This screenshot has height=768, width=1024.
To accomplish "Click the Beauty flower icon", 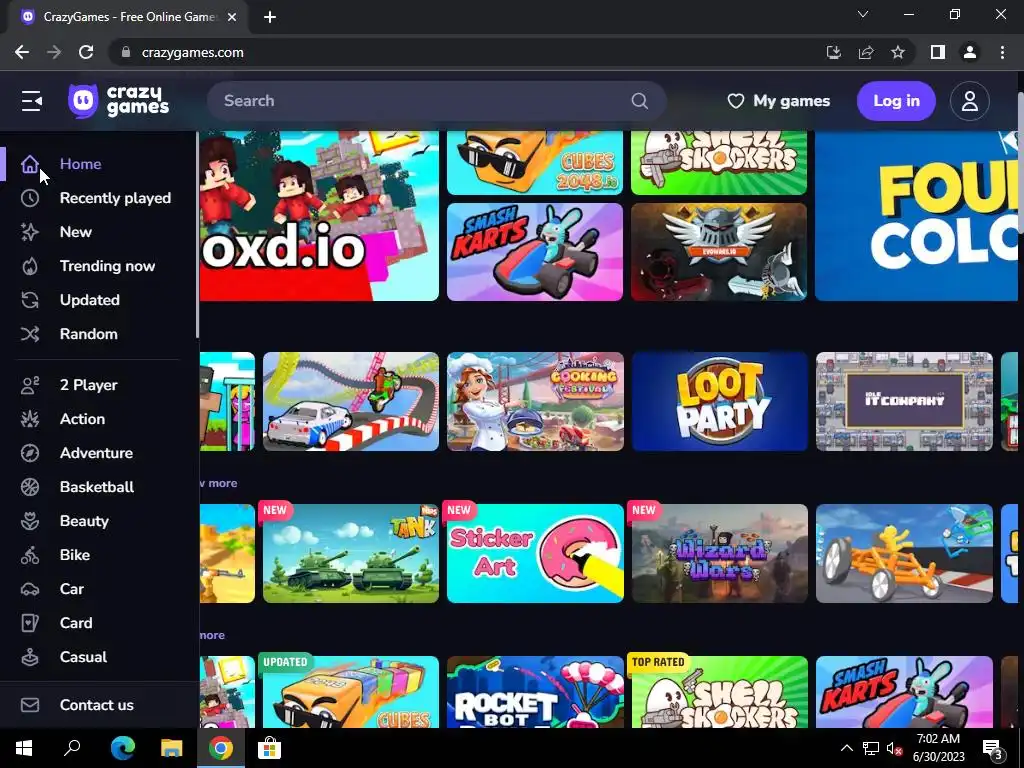I will point(30,520).
